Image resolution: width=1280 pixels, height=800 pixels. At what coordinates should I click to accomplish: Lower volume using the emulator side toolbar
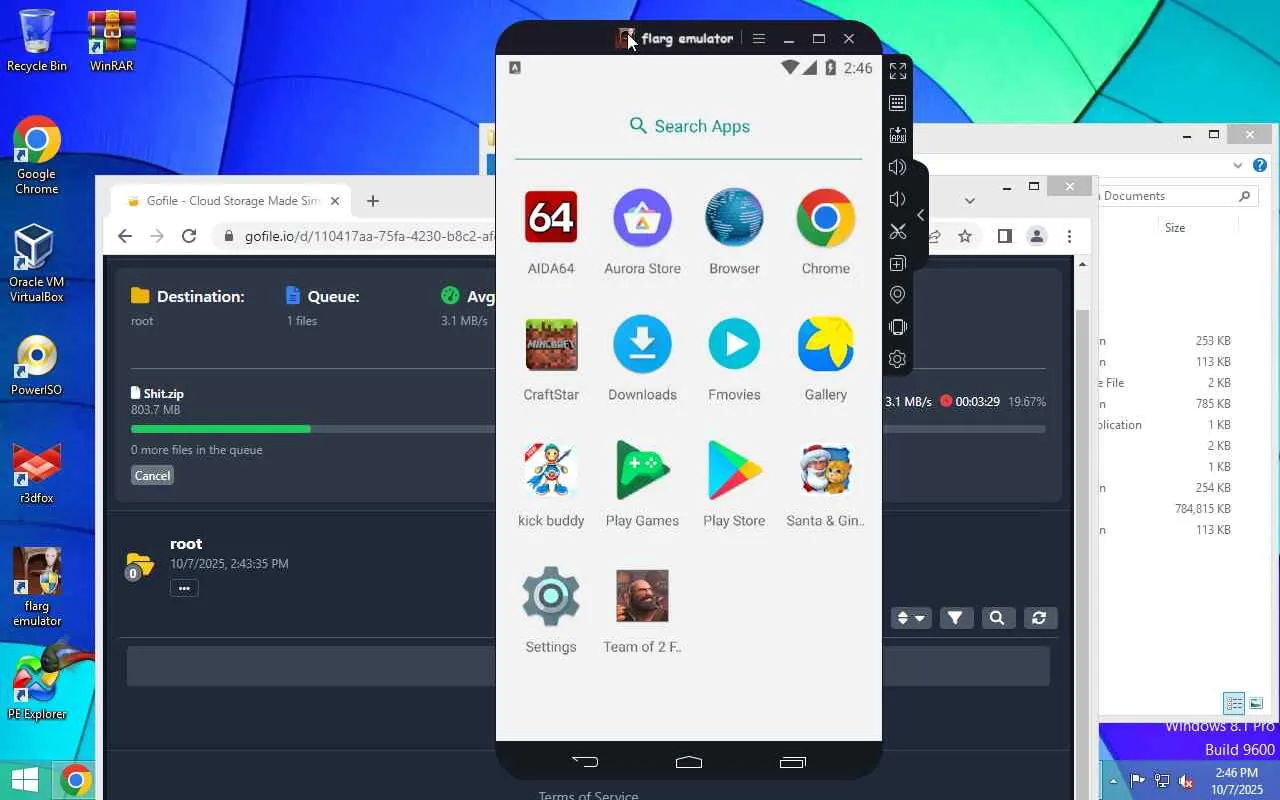click(898, 199)
